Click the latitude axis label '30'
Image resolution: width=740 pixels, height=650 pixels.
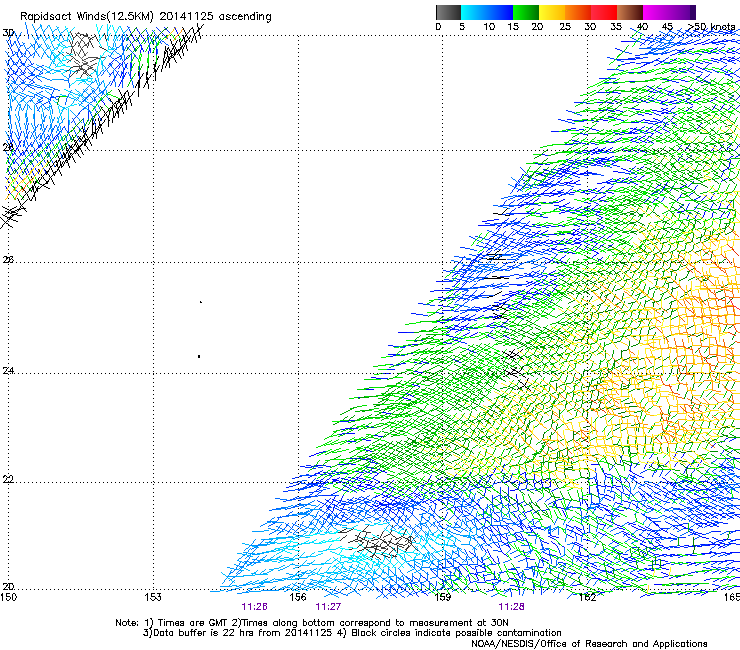[8, 33]
